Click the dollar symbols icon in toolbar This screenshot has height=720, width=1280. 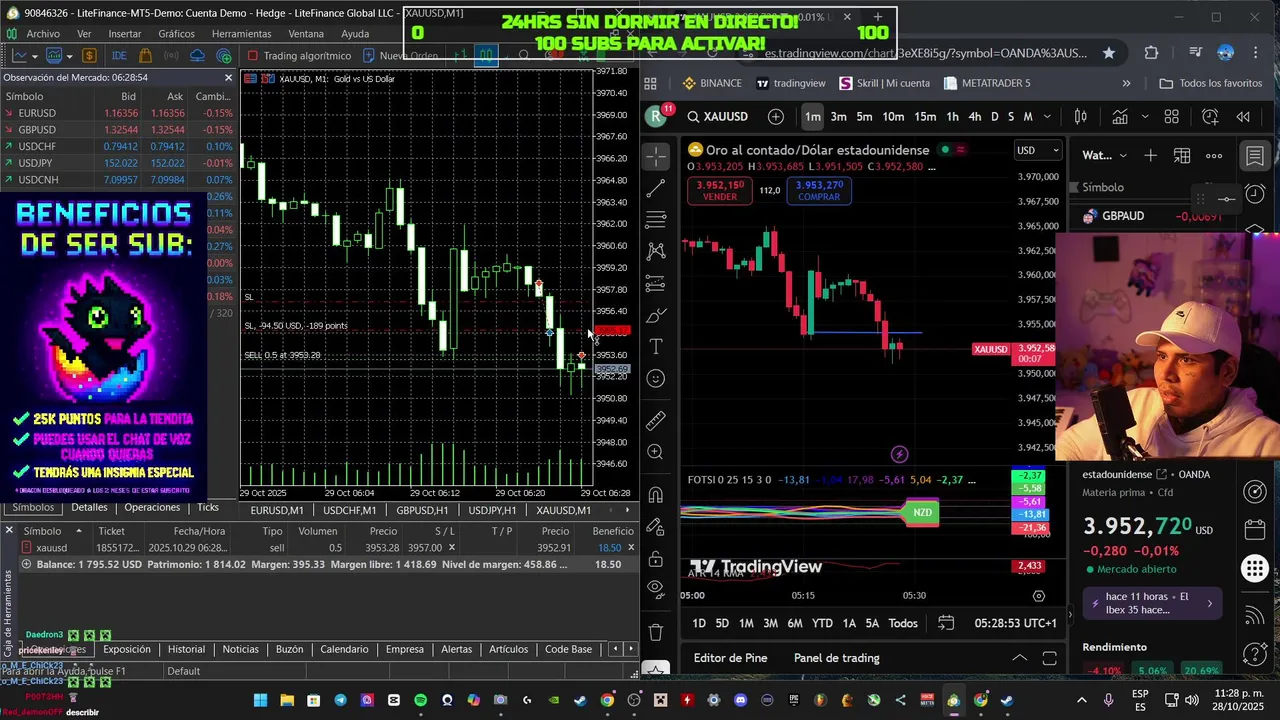pyautogui.click(x=89, y=56)
